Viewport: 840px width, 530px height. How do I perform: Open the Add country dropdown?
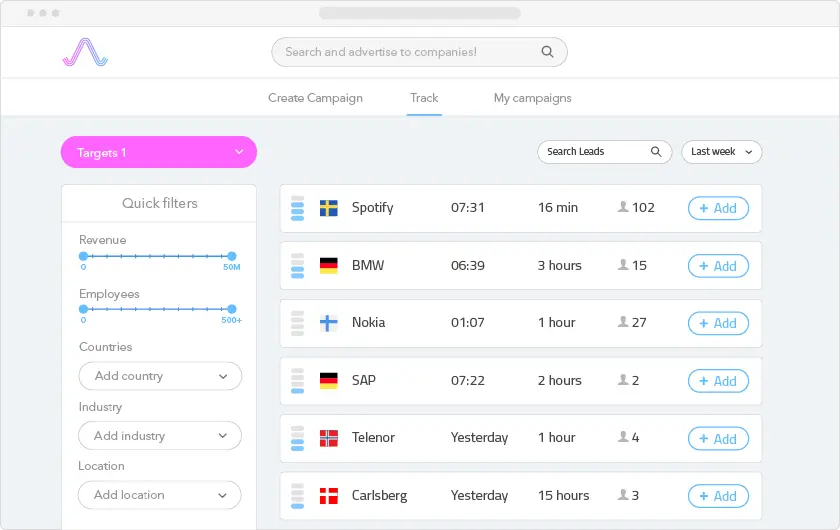[160, 376]
